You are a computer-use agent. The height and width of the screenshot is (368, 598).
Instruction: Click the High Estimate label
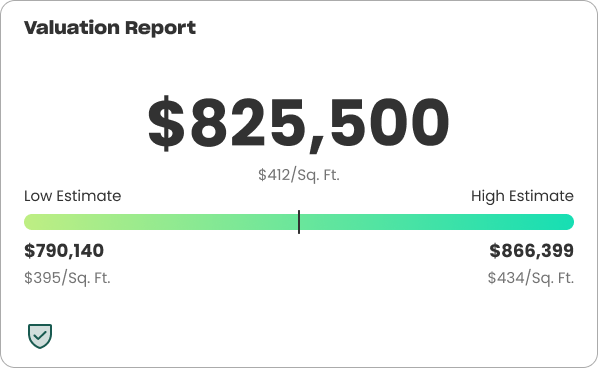coord(522,196)
